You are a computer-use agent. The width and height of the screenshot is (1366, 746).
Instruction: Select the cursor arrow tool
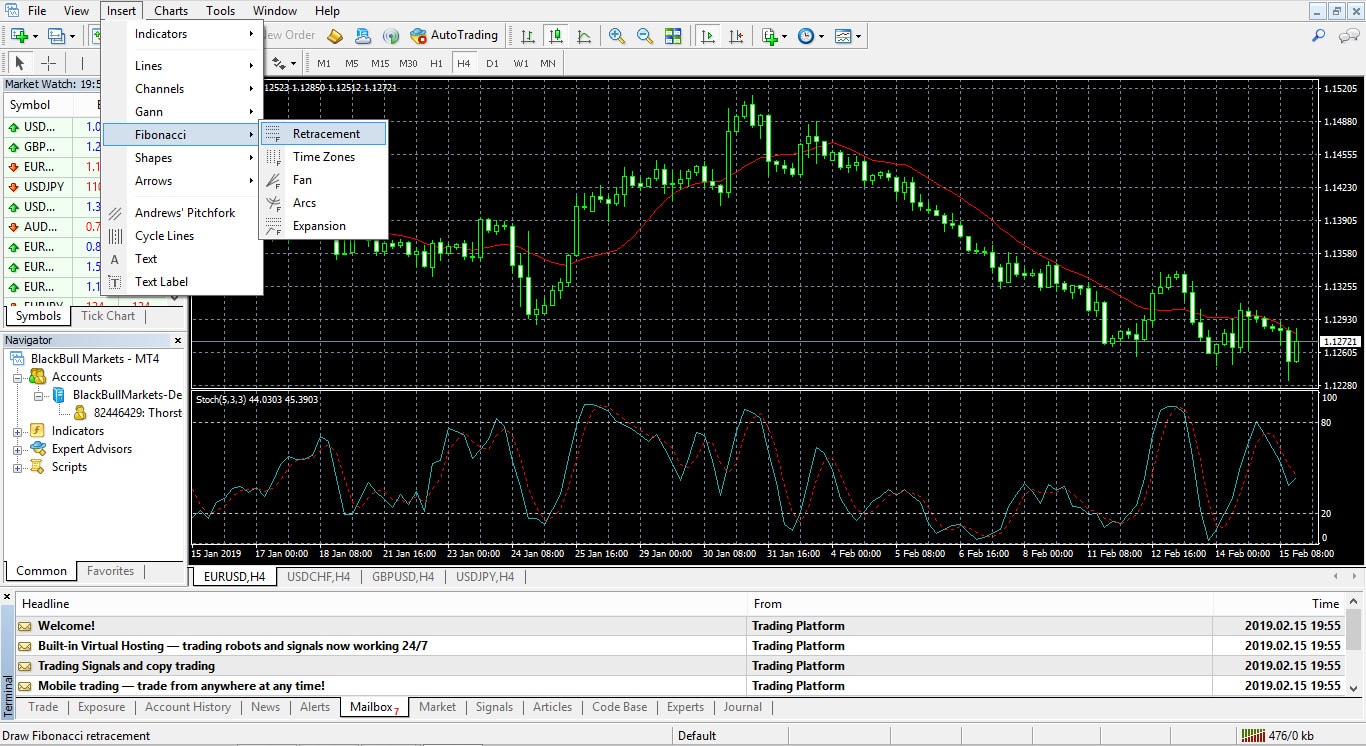[20, 63]
